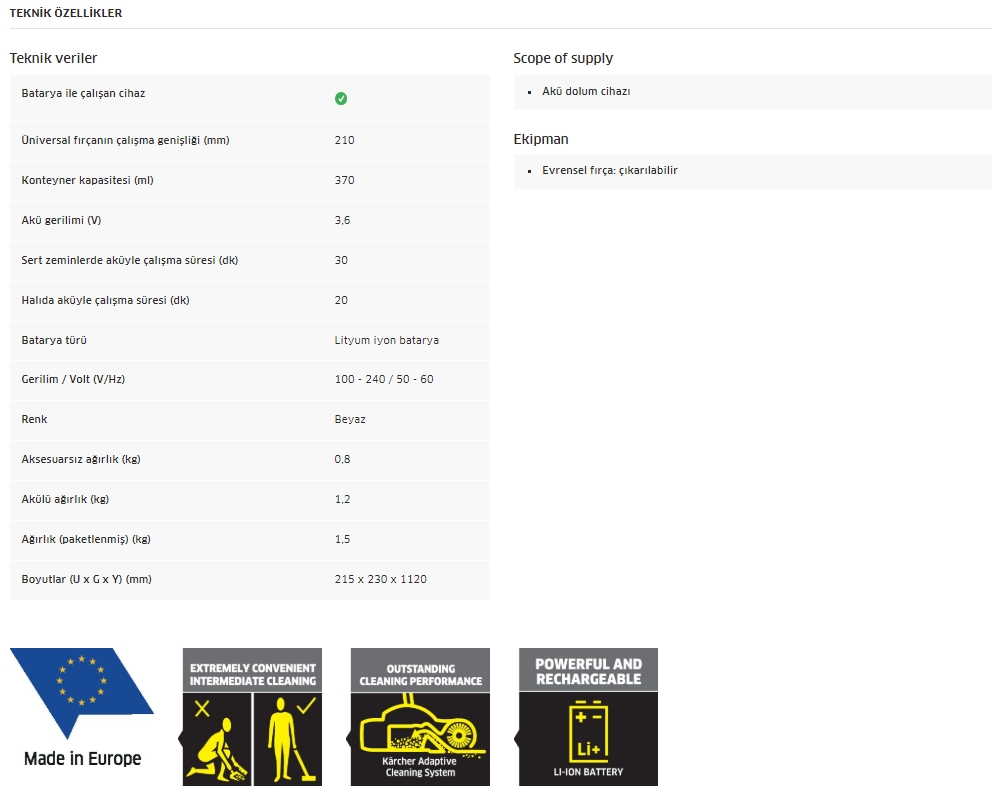
Task: Click the 1,2 weight with battery value
Action: tap(342, 498)
